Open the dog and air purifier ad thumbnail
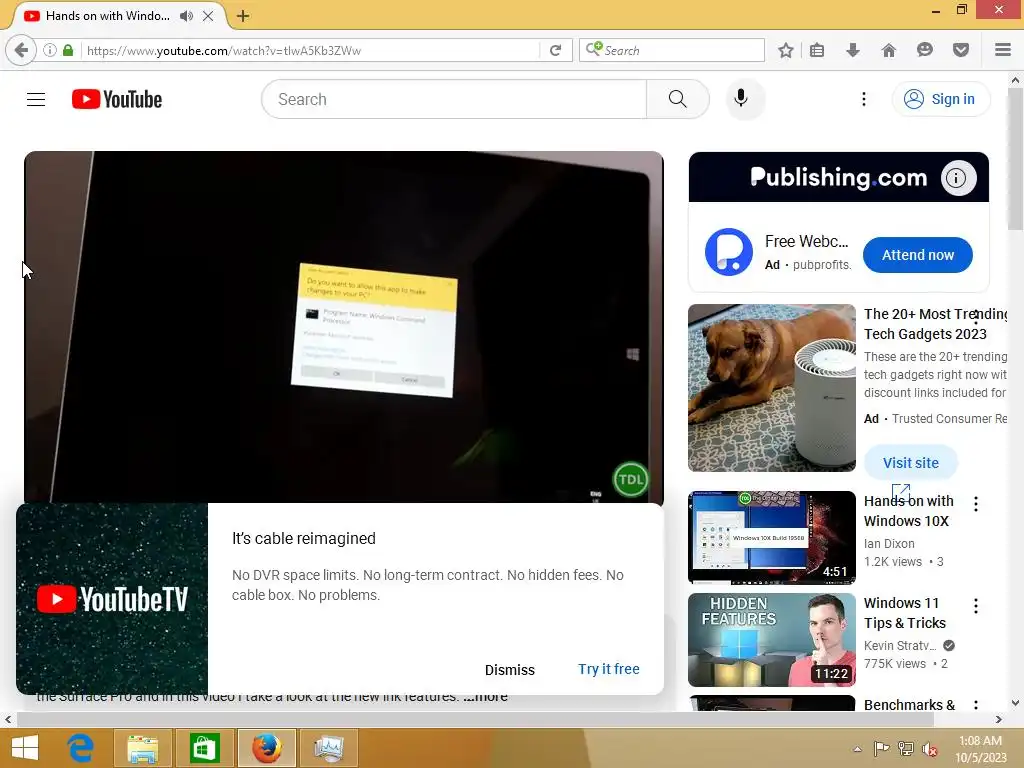The image size is (1024, 768). pos(771,388)
